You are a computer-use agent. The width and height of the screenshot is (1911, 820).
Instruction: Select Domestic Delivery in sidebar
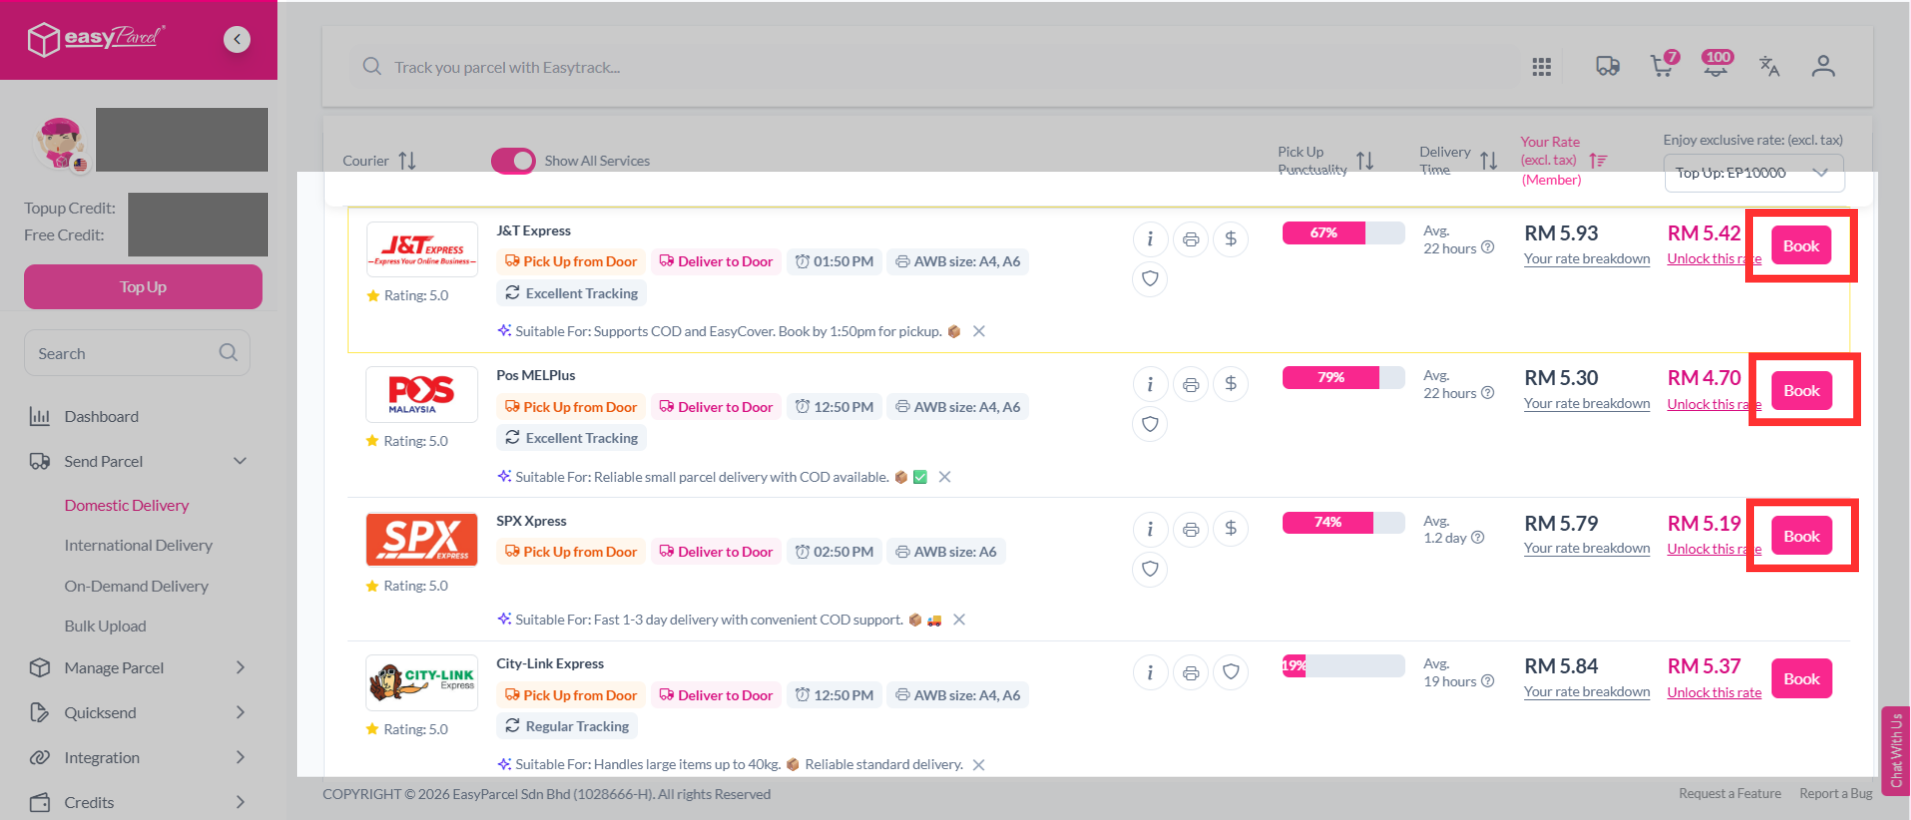pyautogui.click(x=127, y=506)
